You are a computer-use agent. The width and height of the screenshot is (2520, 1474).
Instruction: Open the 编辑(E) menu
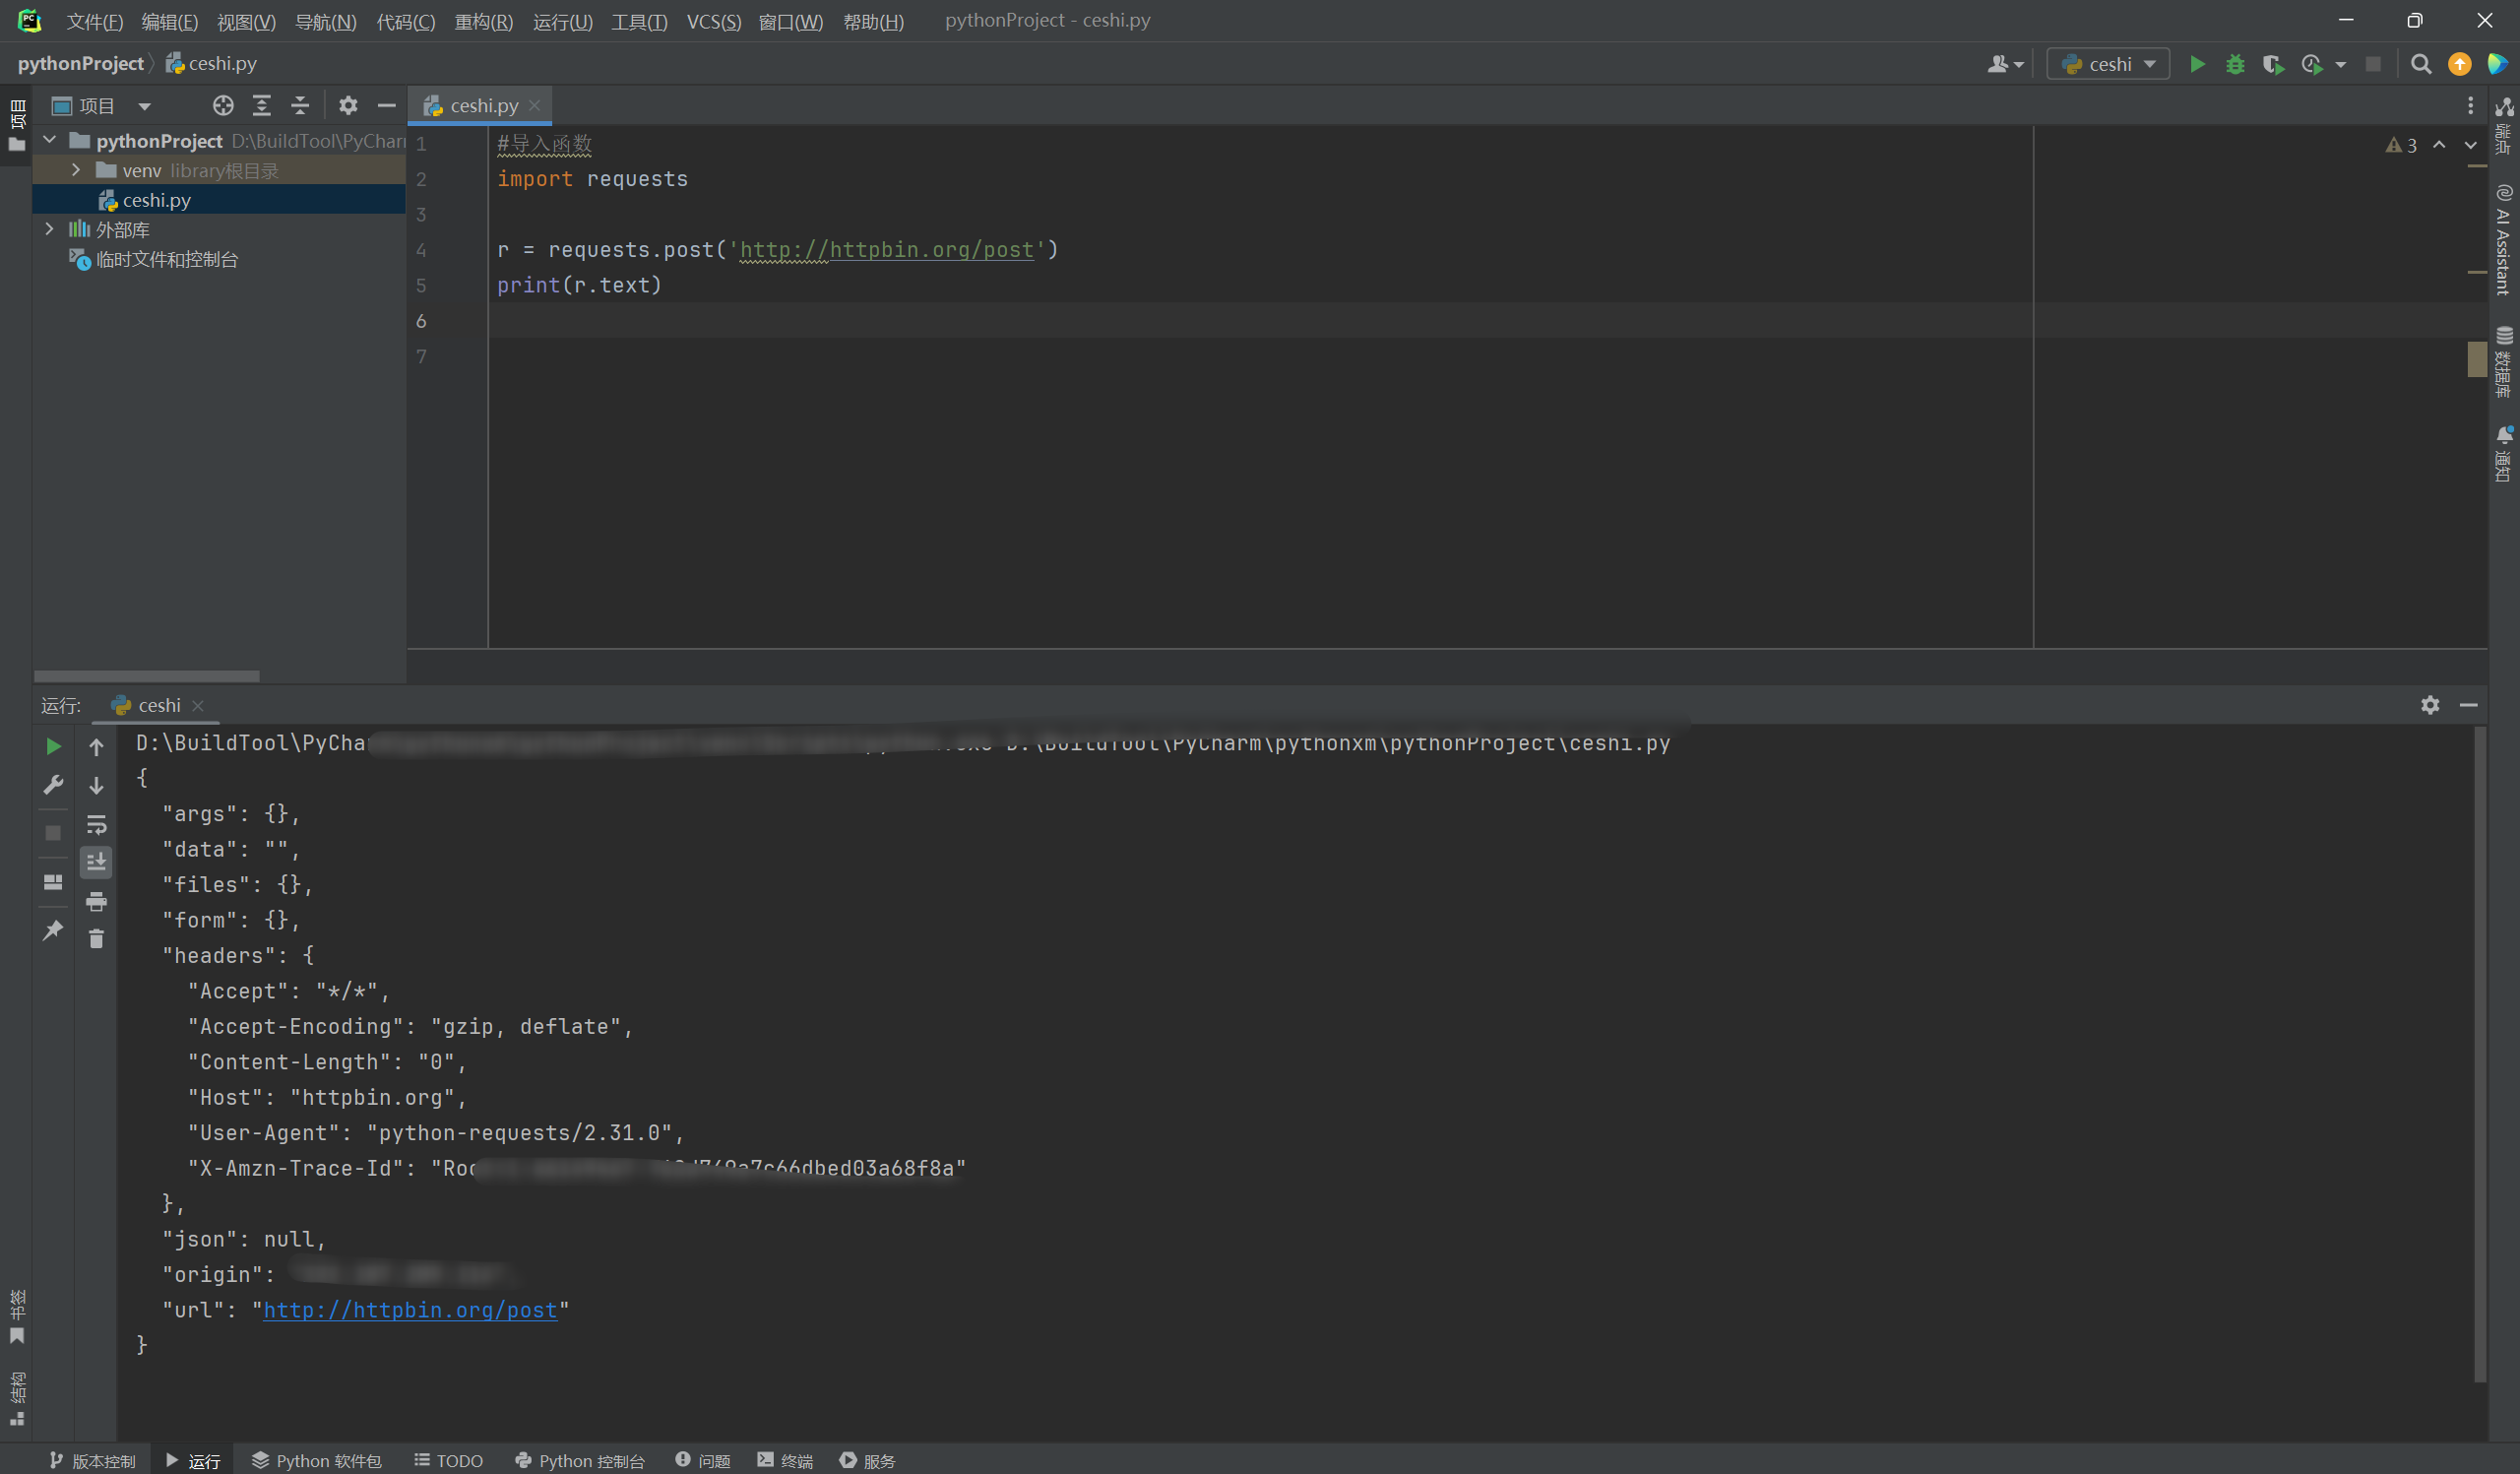(170, 22)
